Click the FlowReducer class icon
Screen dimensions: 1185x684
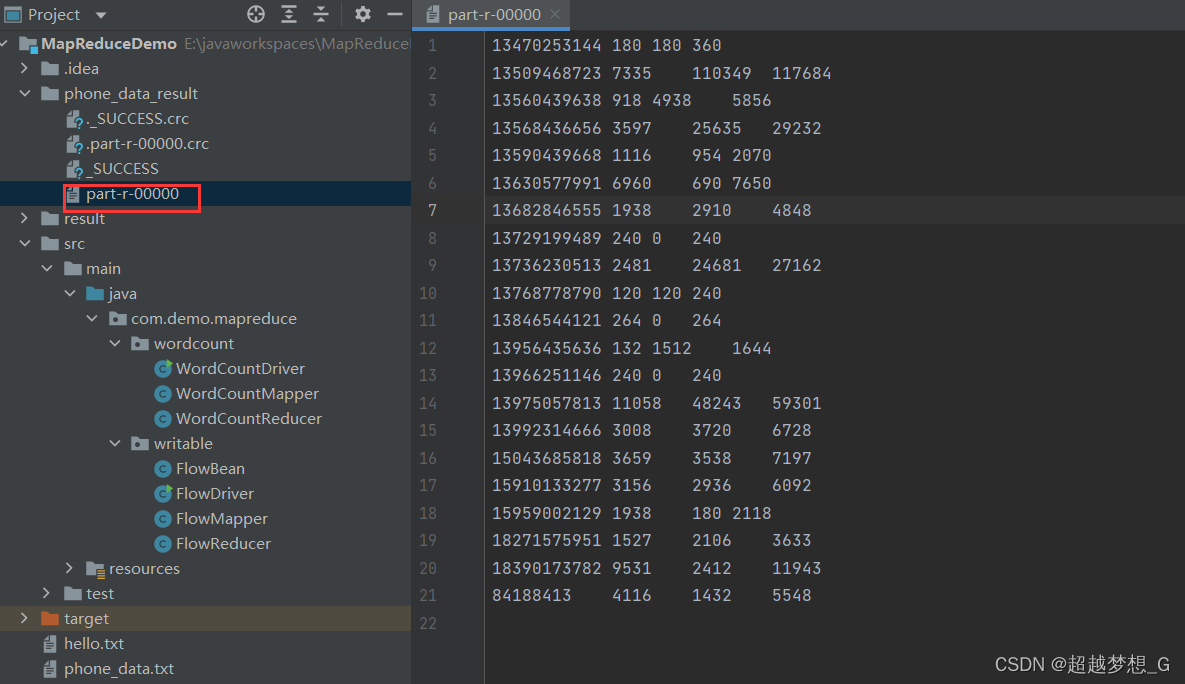[x=162, y=544]
